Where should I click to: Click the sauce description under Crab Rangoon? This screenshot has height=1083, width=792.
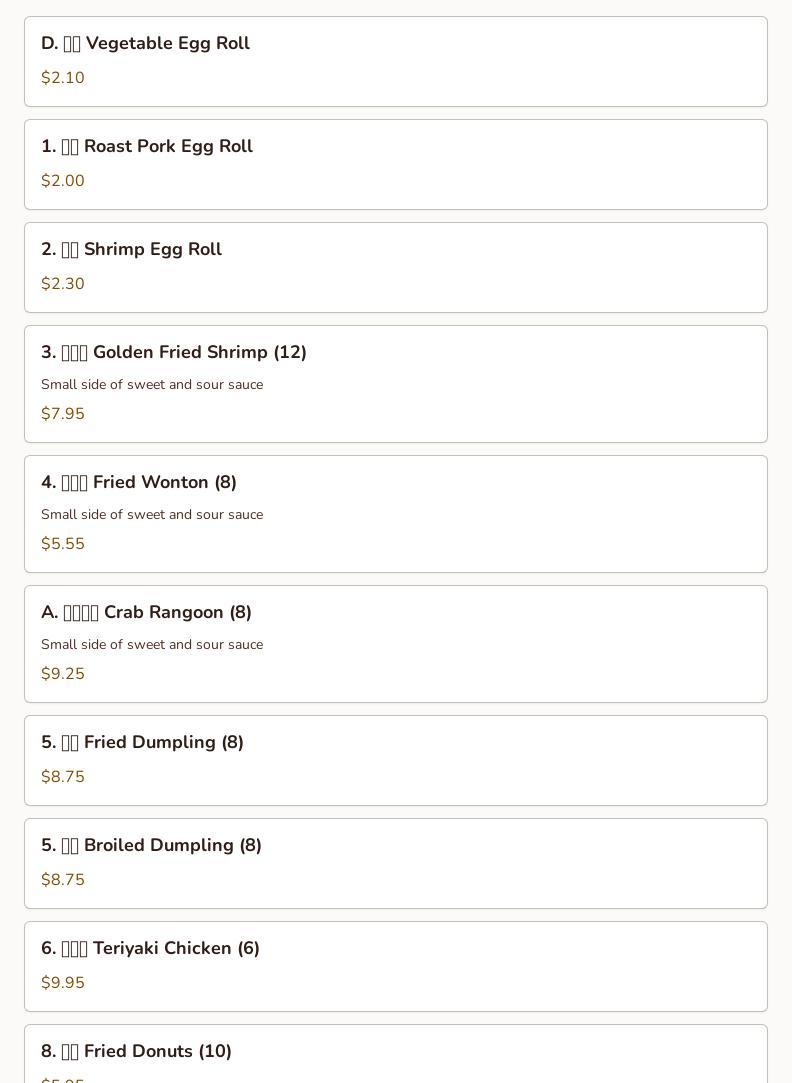coord(152,645)
